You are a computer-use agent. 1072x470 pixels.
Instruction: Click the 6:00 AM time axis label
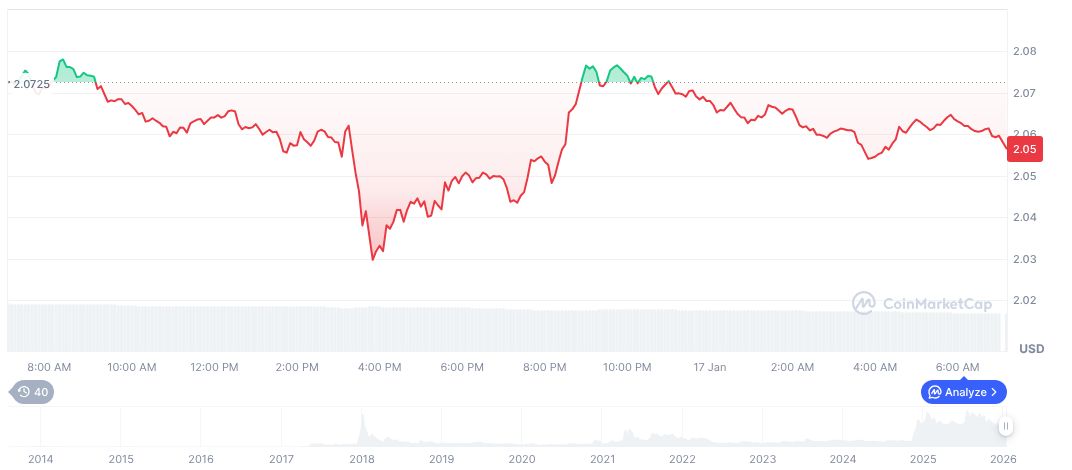pyautogui.click(x=958, y=367)
